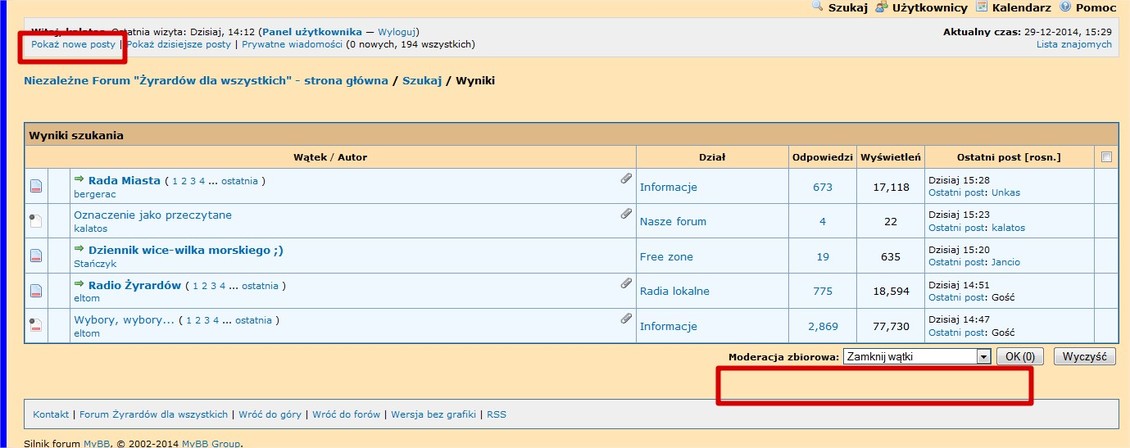Open the Rada Miasta thread

(x=124, y=181)
